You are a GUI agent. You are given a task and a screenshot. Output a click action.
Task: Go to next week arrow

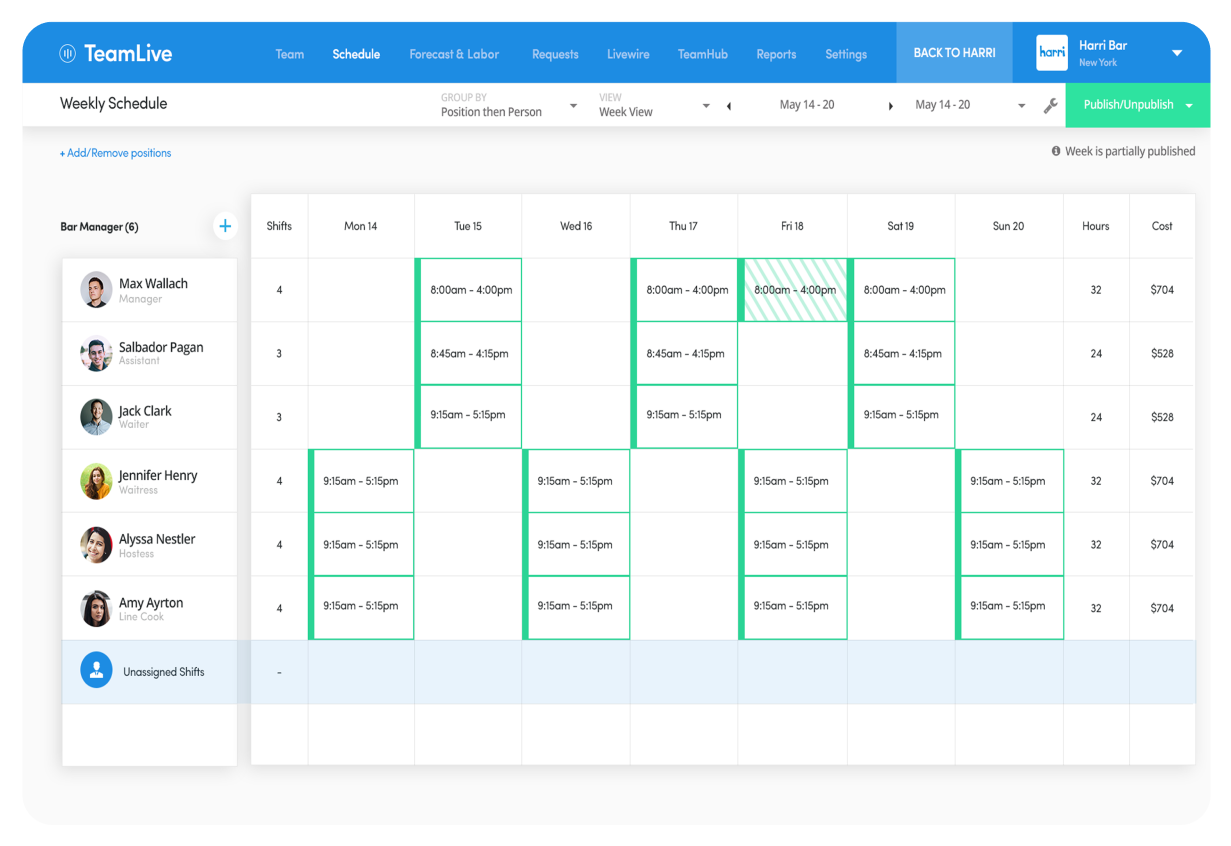[890, 106]
